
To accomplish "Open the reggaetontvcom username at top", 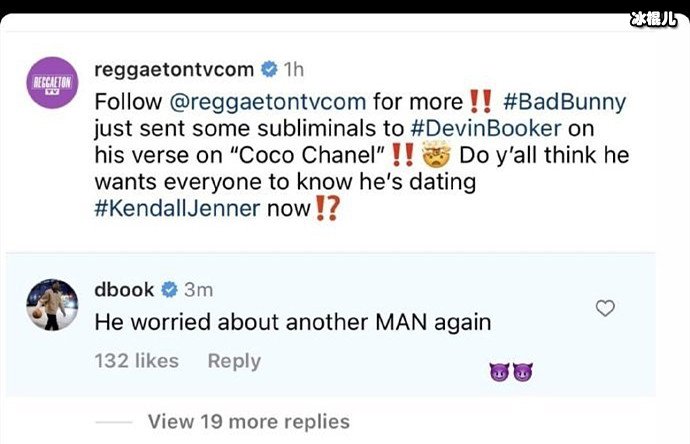I will [173, 70].
